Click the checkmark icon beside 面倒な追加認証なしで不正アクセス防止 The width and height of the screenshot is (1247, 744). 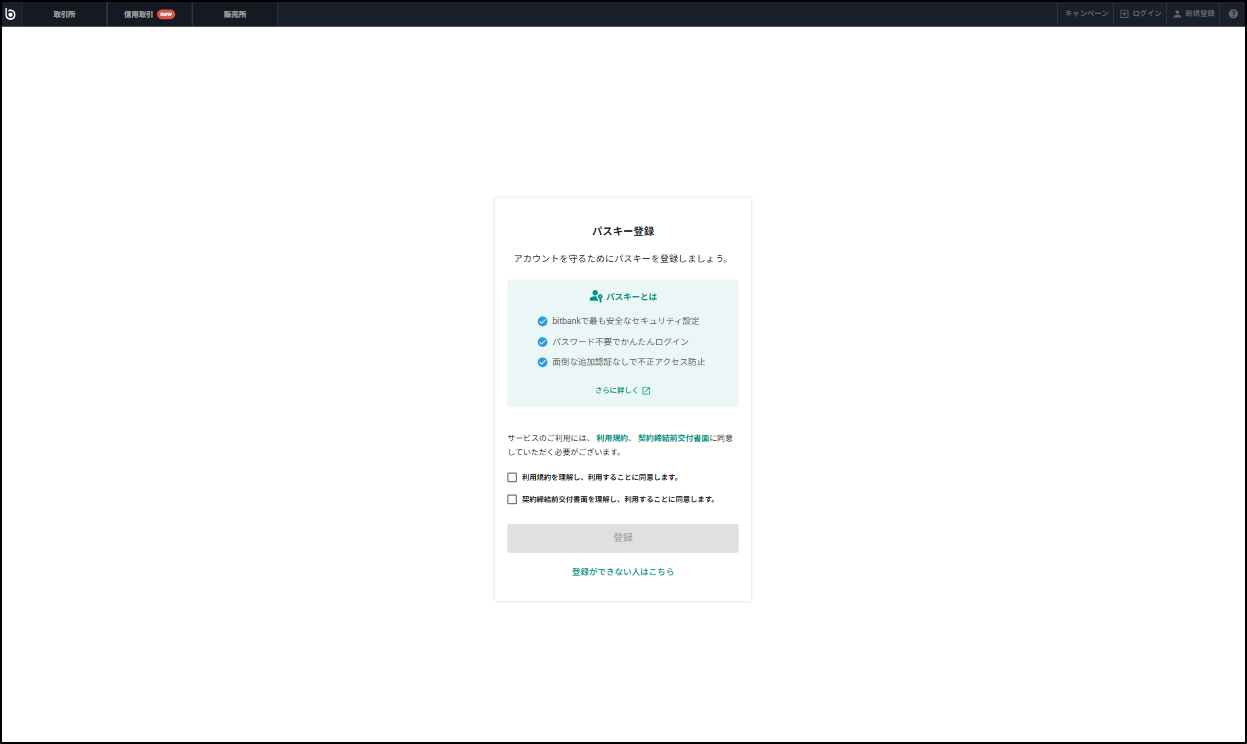point(542,362)
